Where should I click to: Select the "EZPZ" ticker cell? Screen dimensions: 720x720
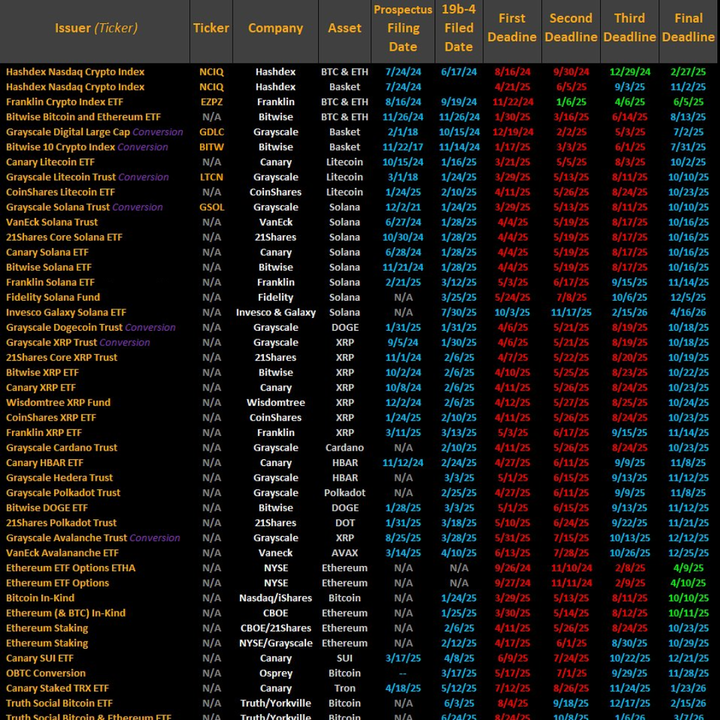[211, 102]
